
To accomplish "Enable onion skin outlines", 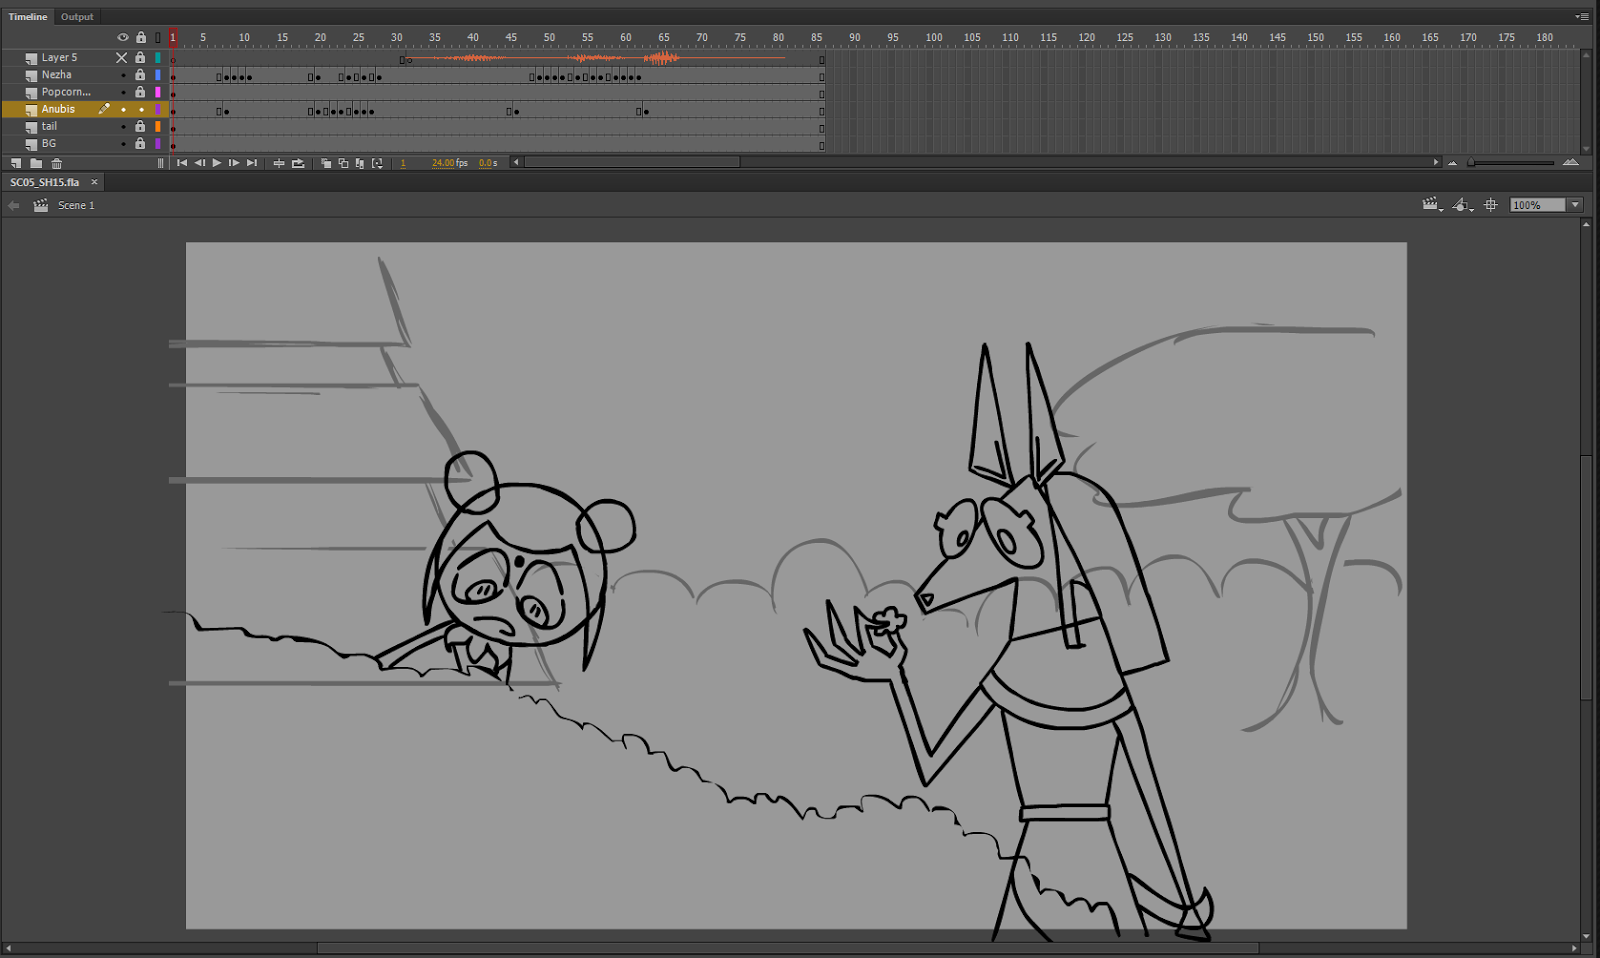I will tap(343, 163).
